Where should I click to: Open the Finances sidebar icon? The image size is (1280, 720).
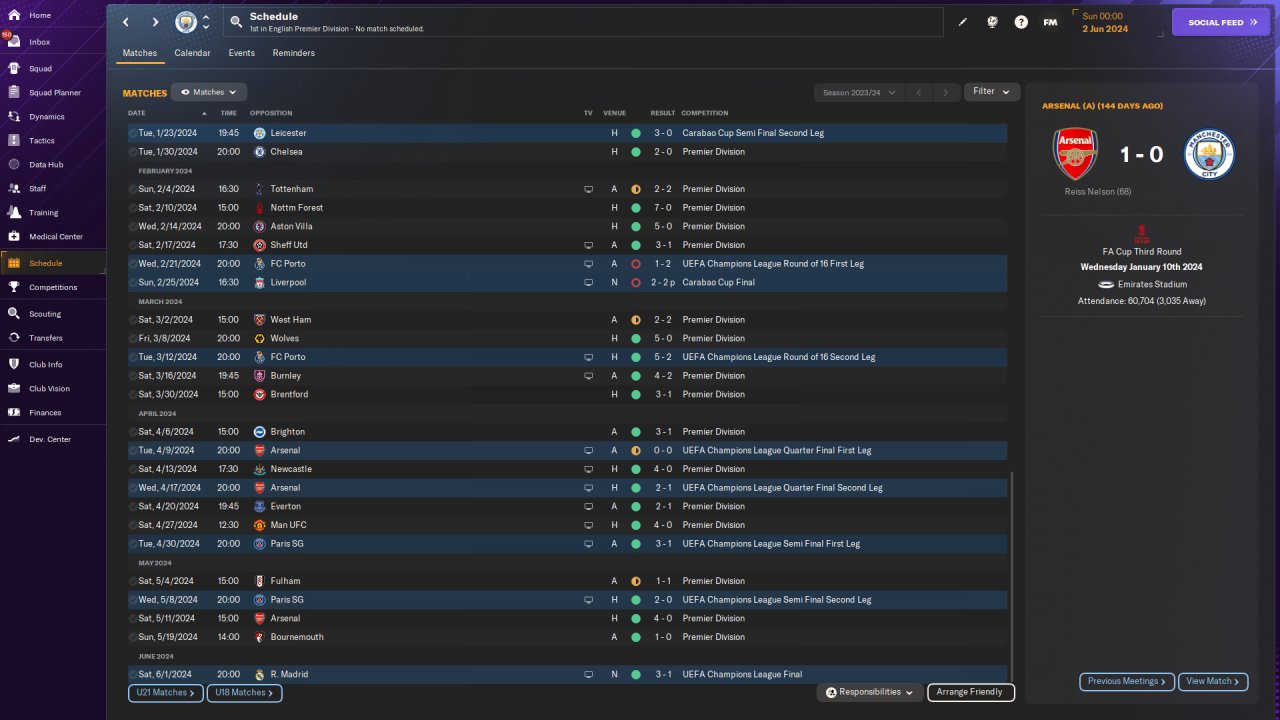[14, 413]
